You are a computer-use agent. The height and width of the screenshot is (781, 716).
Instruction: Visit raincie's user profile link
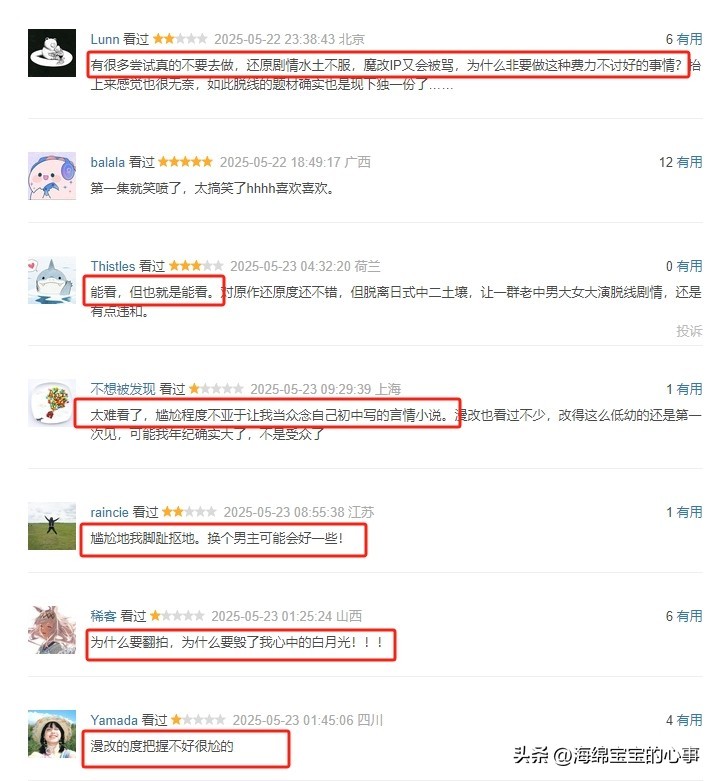click(110, 512)
